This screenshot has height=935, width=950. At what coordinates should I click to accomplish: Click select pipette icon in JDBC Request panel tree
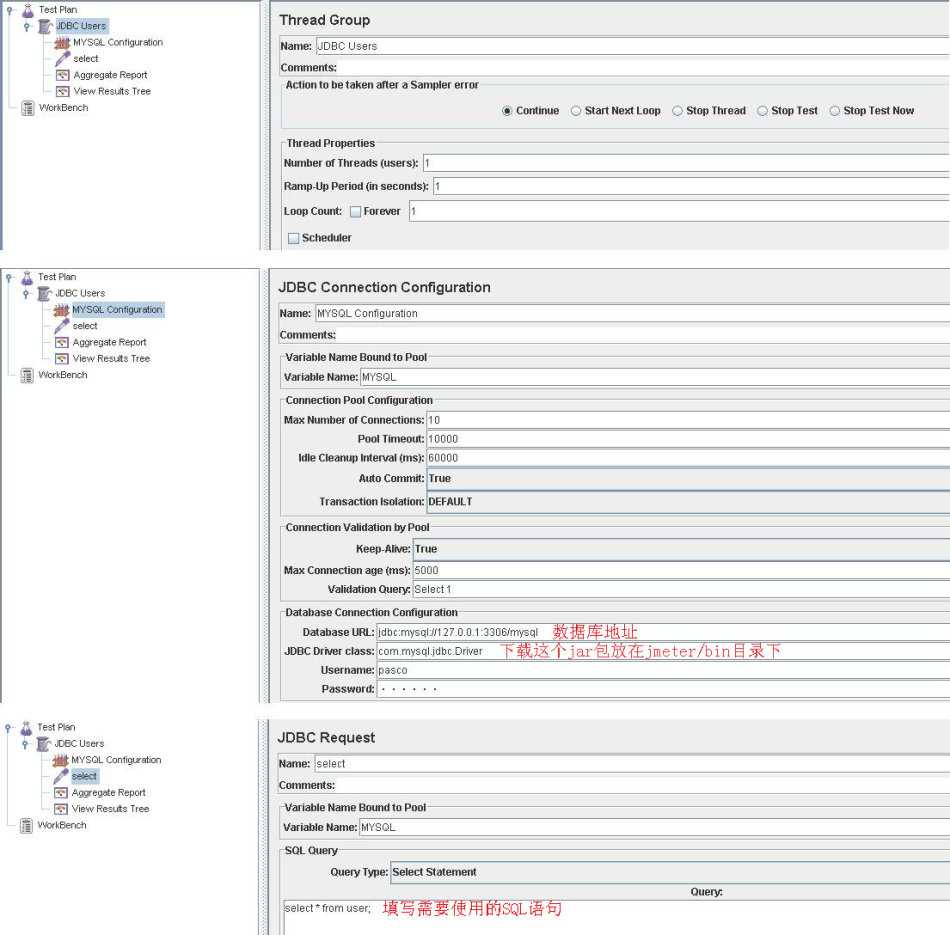(x=61, y=776)
